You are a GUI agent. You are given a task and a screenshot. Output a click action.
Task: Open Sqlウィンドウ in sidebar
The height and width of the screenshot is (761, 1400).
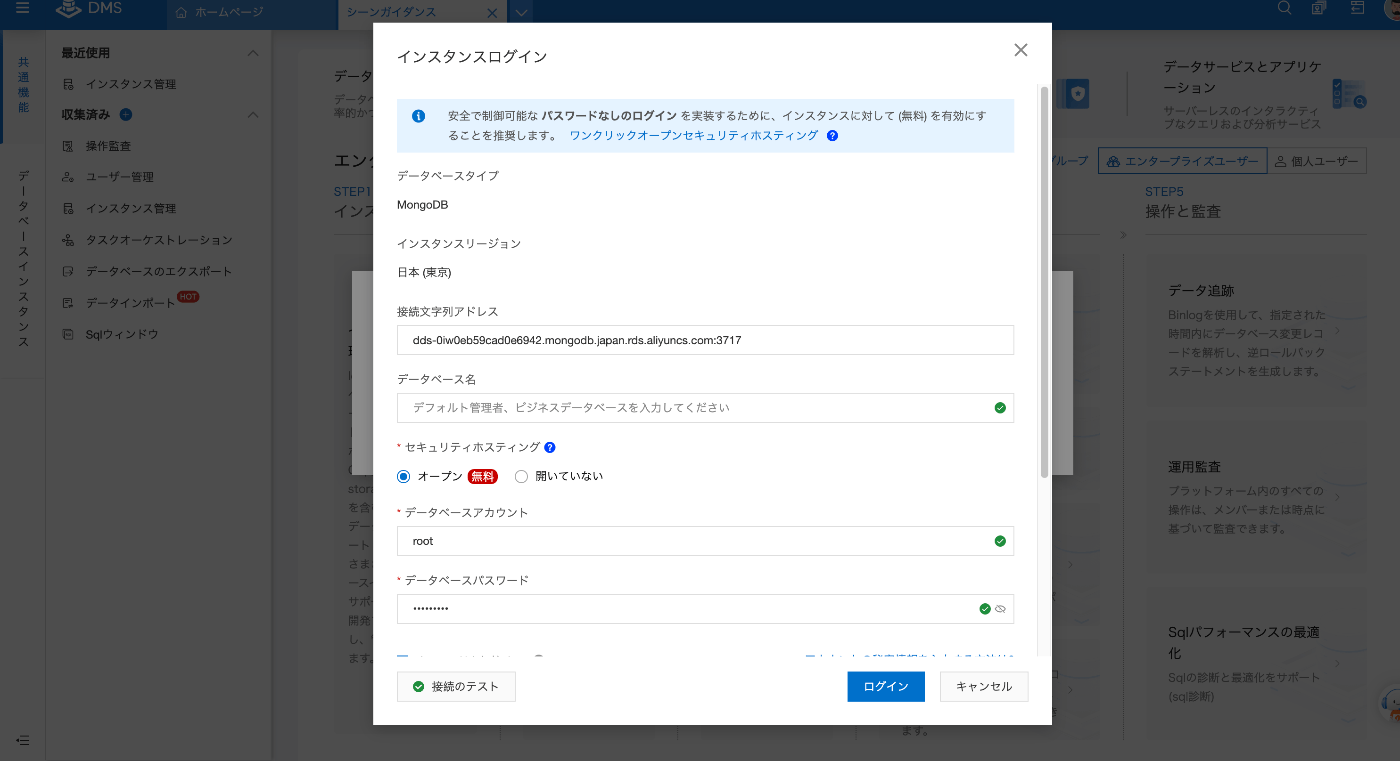point(122,334)
